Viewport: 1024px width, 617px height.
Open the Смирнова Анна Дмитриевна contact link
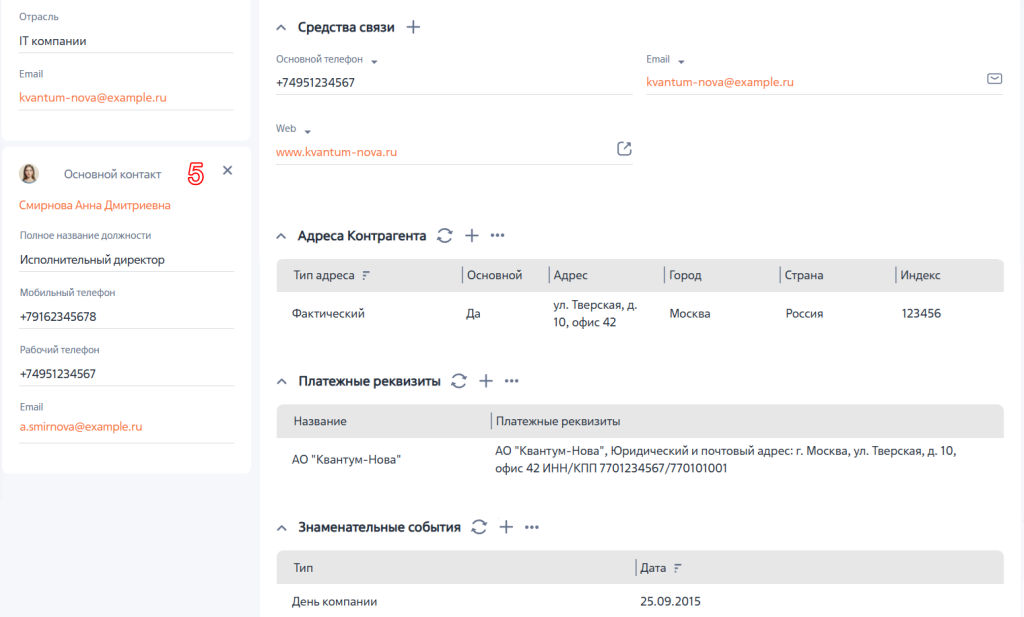pyautogui.click(x=95, y=205)
